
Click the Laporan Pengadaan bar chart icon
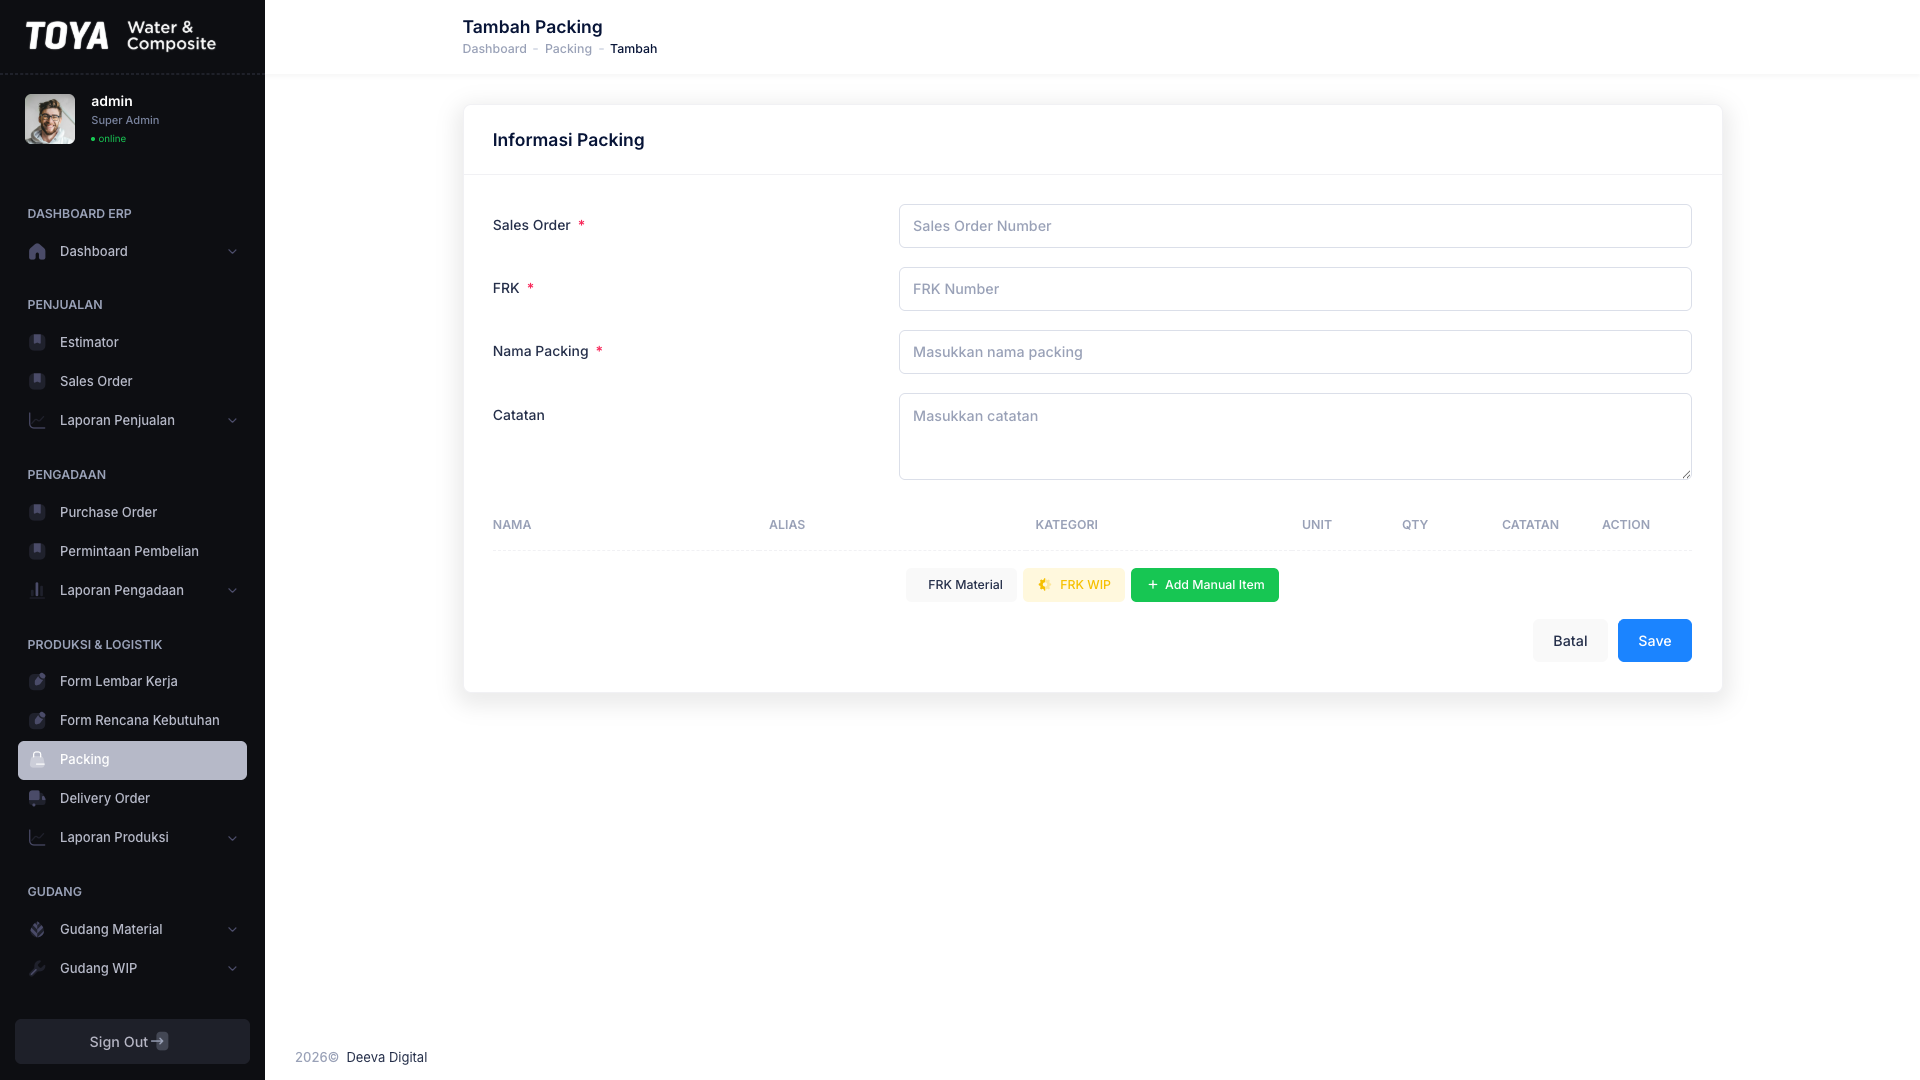(x=37, y=591)
